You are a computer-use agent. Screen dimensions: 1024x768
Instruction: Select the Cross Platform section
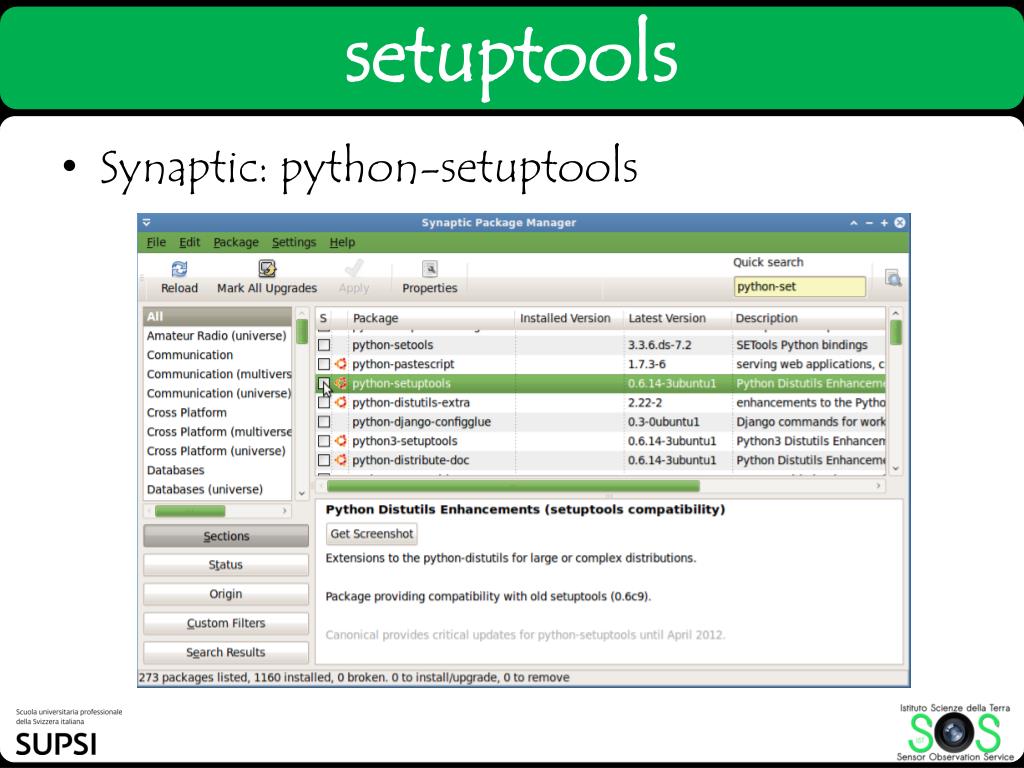tap(217, 413)
